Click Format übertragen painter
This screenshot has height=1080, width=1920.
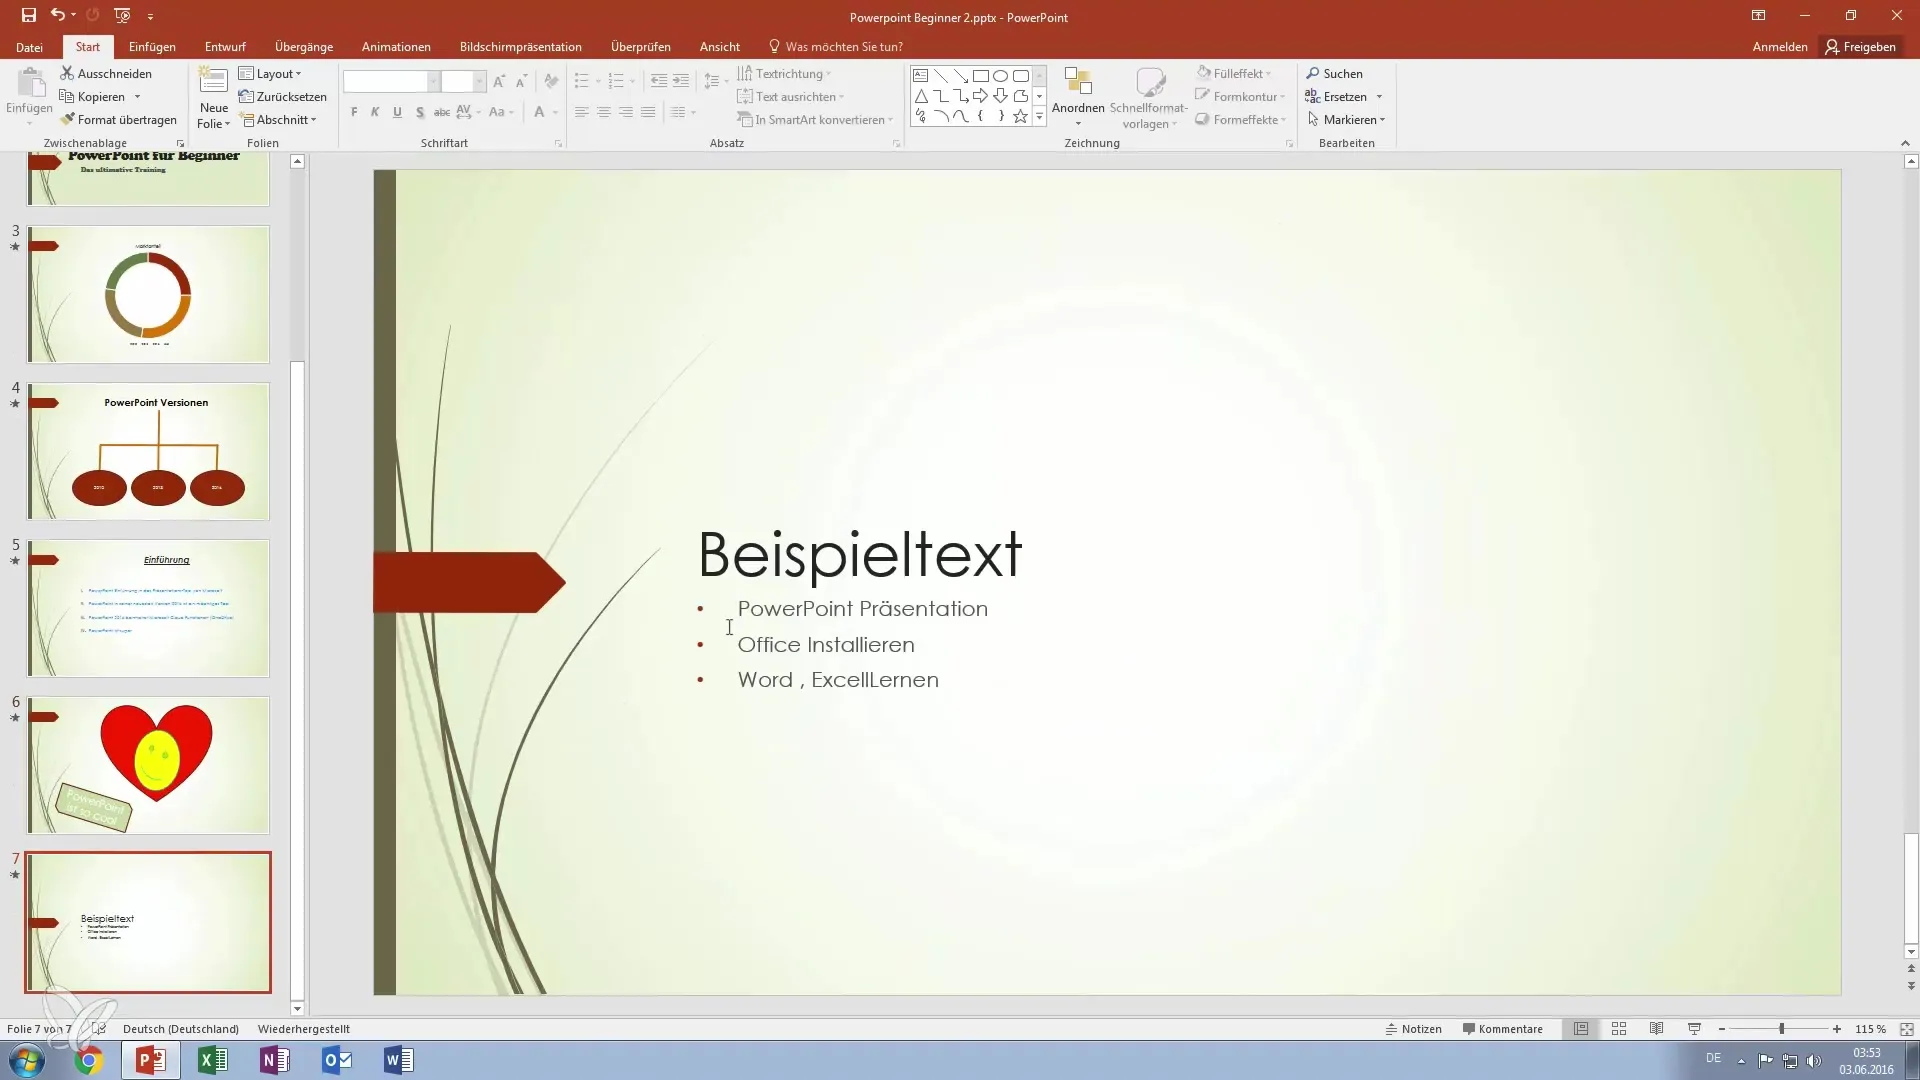coord(118,120)
